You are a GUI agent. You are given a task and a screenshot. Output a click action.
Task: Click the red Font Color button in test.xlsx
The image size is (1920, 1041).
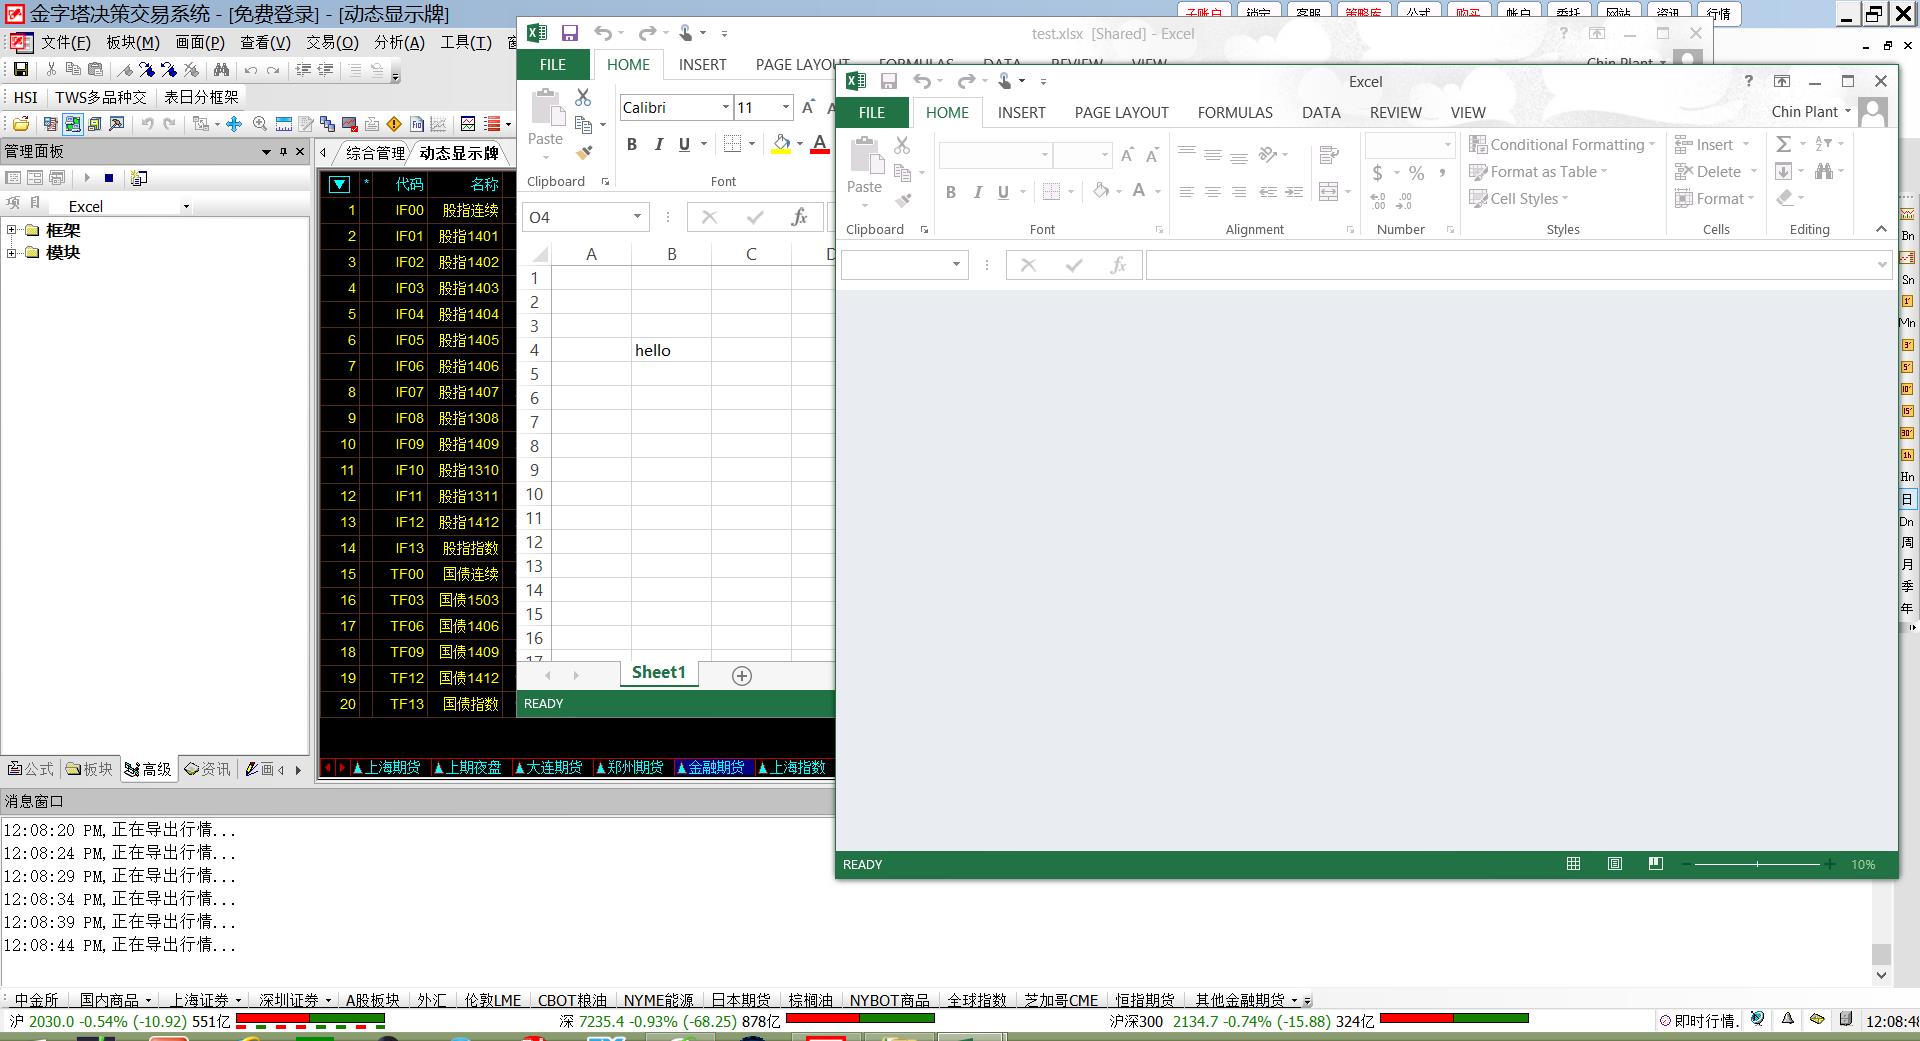820,144
